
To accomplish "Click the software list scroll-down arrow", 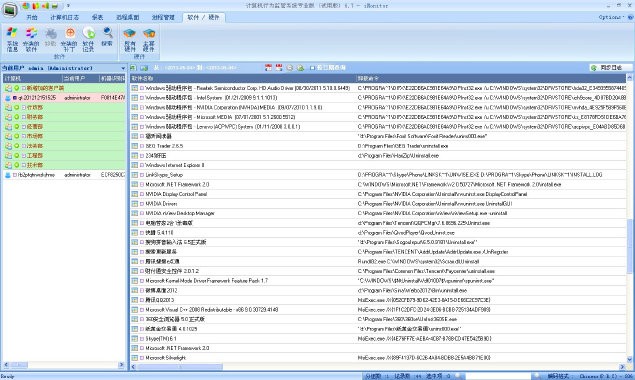I will click(629, 359).
